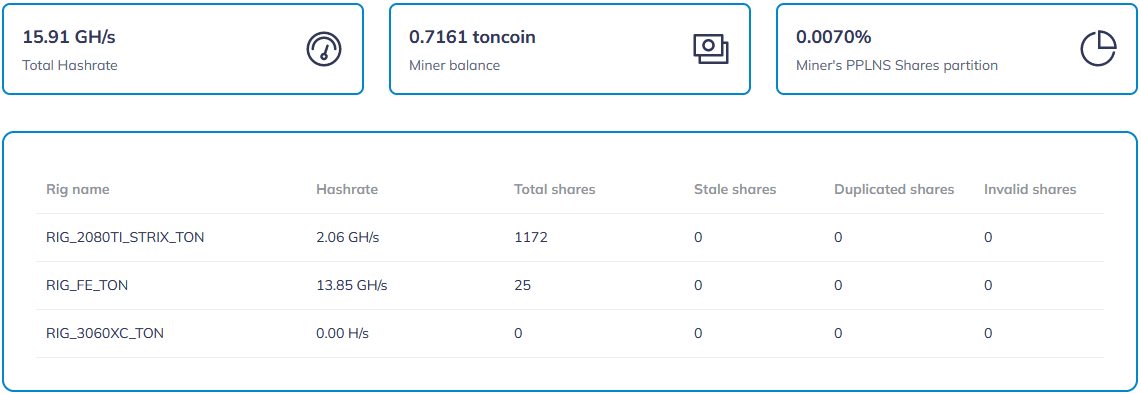This screenshot has height=394, width=1141.
Task: Click the banknotes miner balance icon
Action: (x=710, y=49)
